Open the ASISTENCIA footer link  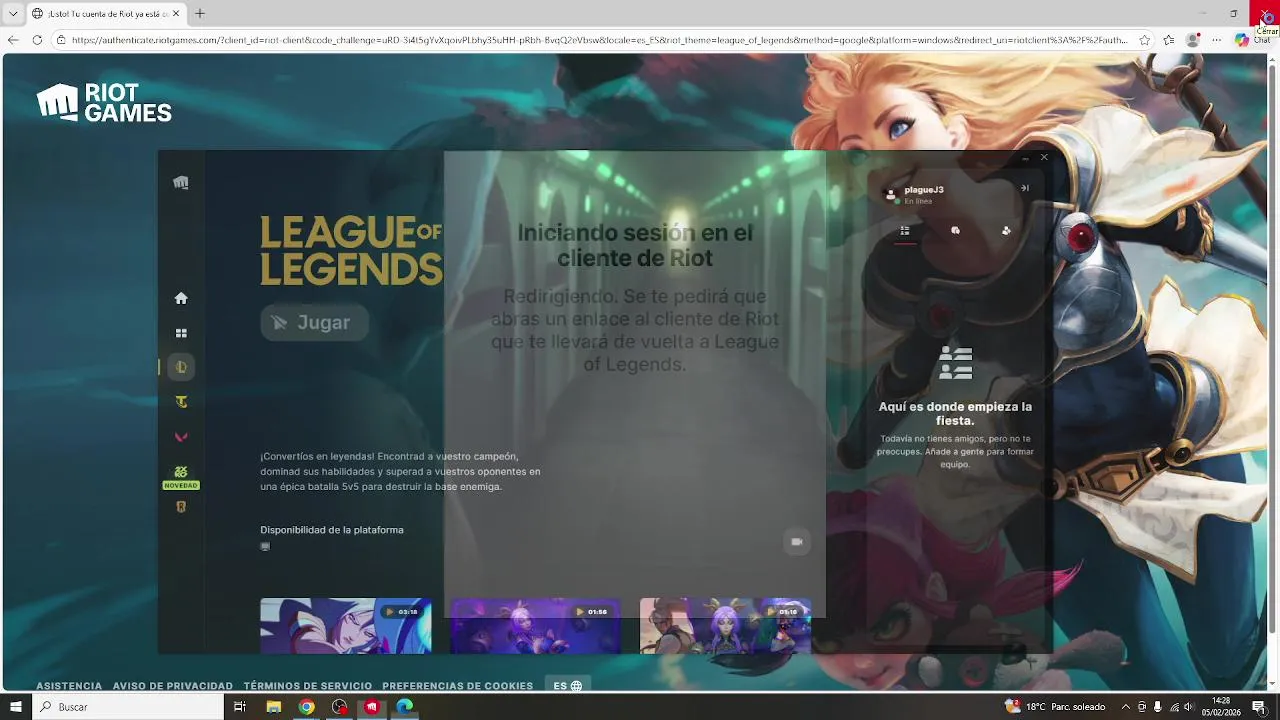pyautogui.click(x=69, y=686)
